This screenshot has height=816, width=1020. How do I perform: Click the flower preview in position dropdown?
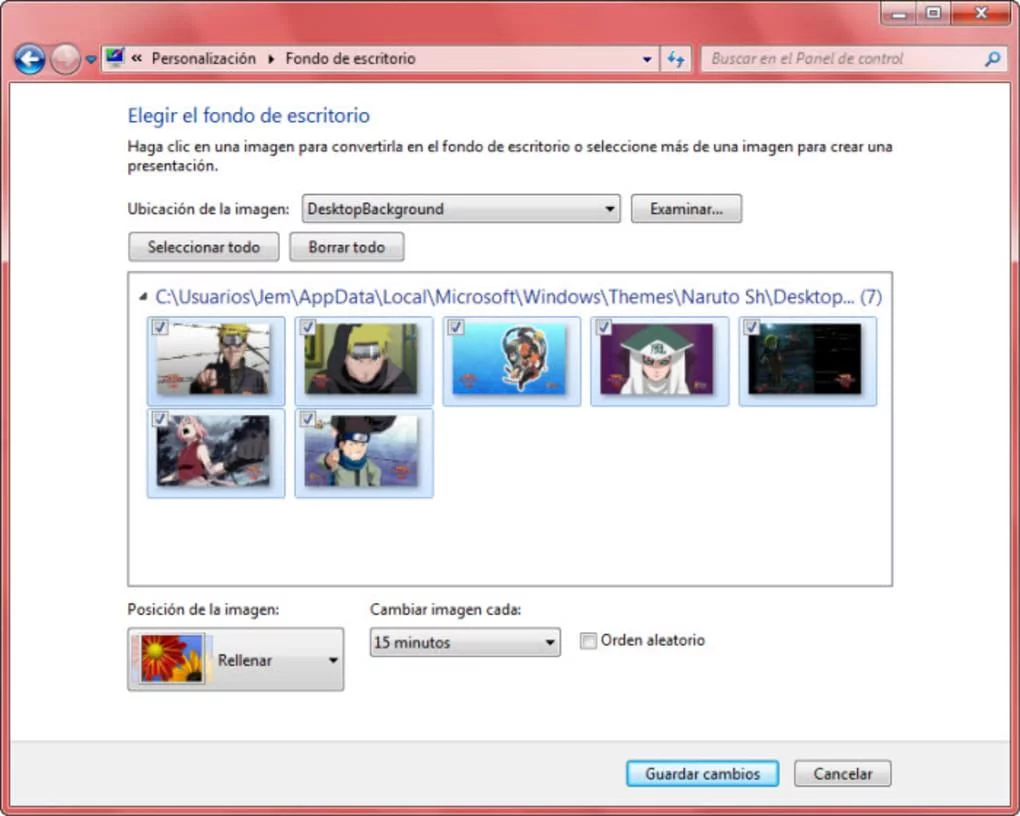(x=172, y=659)
